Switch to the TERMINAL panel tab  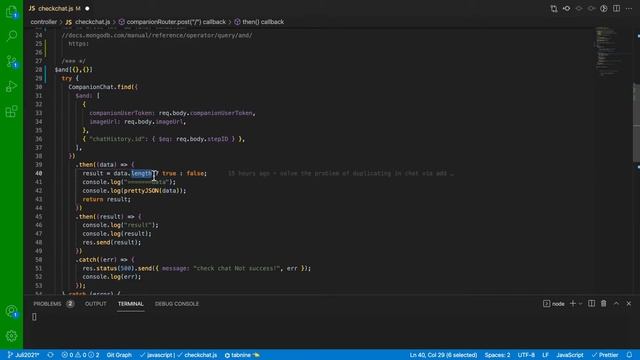[131, 304]
